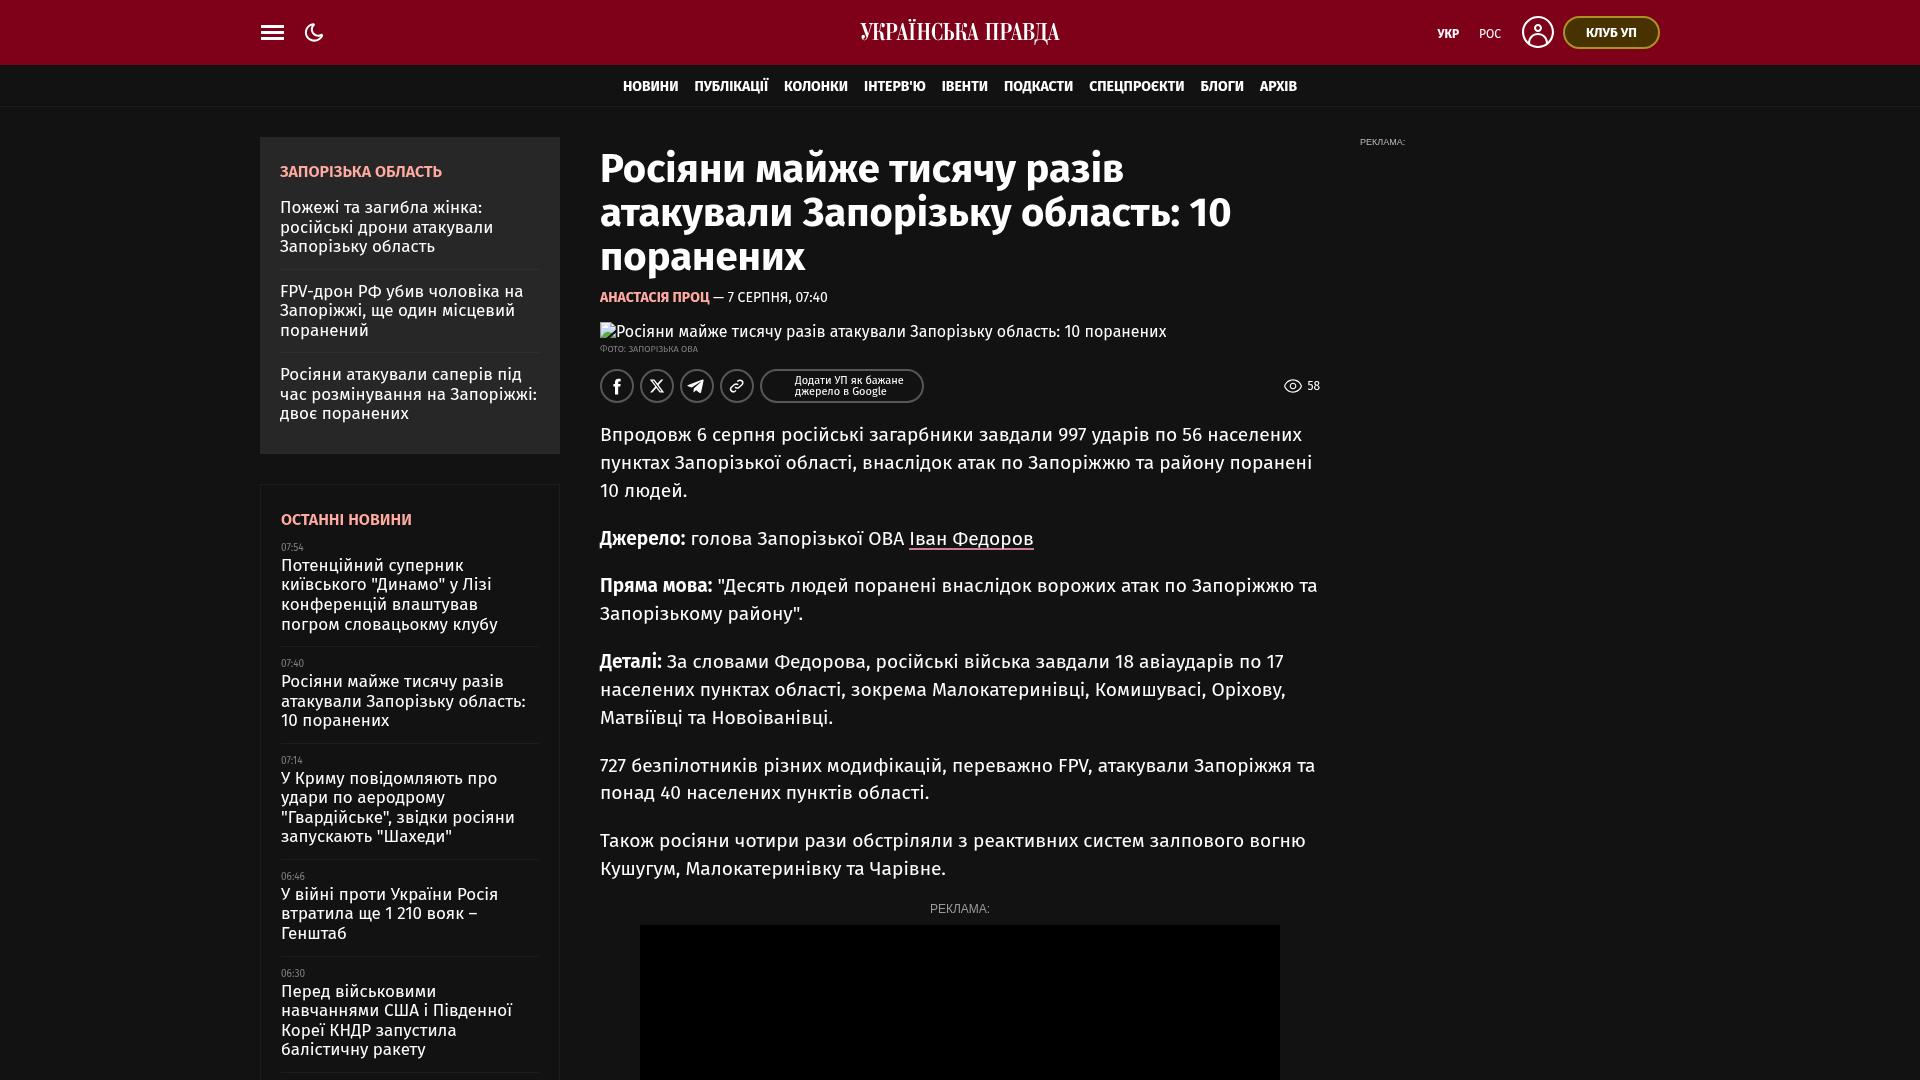The height and width of the screenshot is (1080, 1920).
Task: Share article on X
Action: click(x=657, y=386)
